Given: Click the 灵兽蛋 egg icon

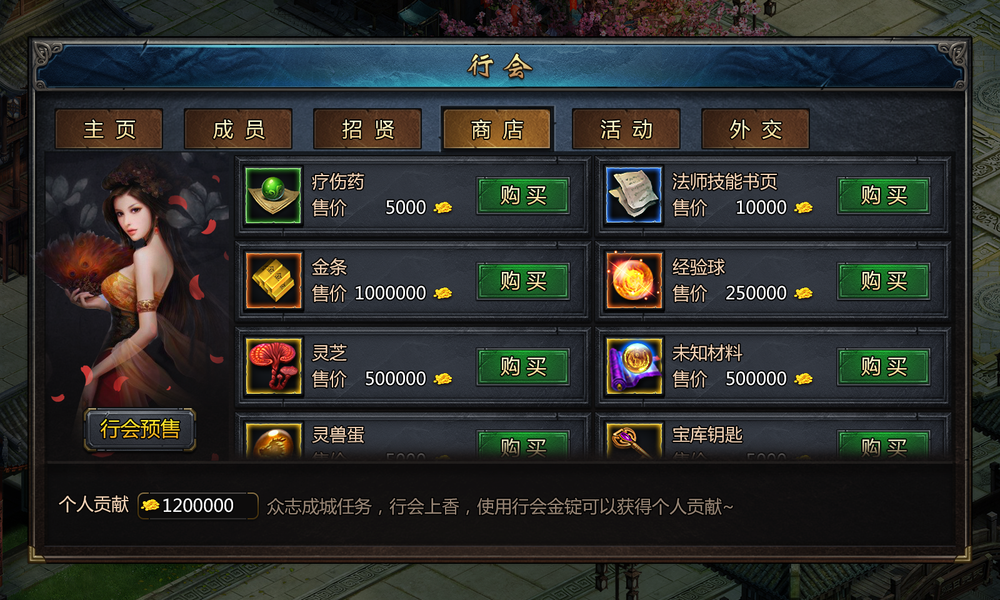Looking at the screenshot, I should 274,441.
